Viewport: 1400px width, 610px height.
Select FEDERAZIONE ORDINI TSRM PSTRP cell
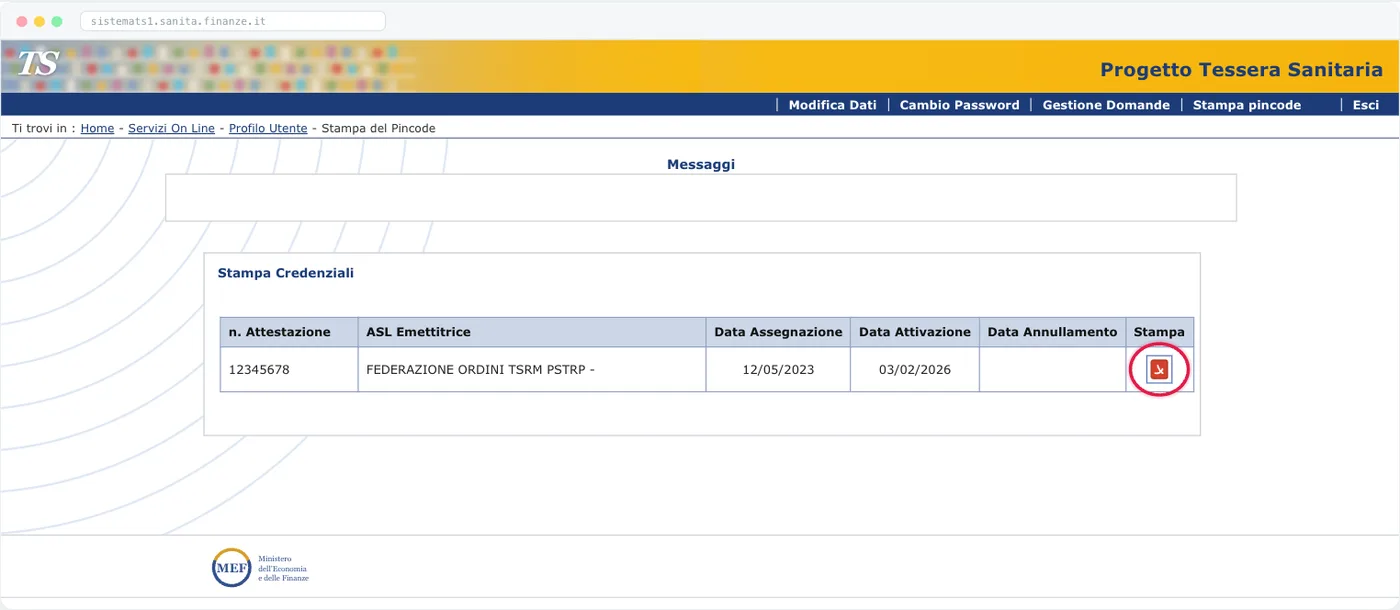pos(531,369)
